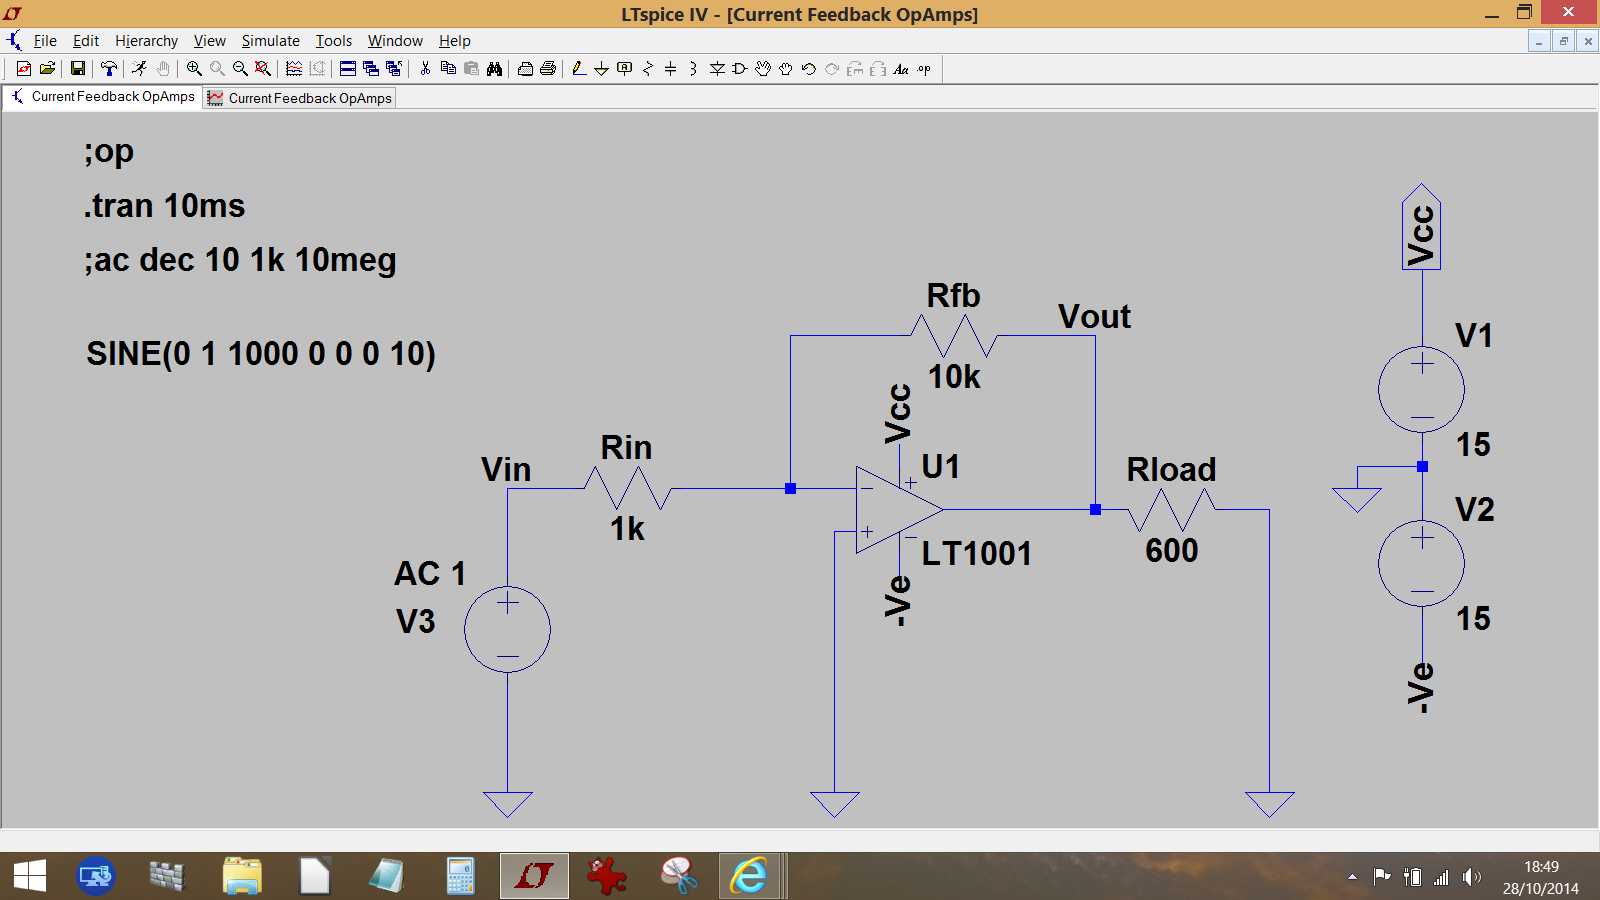The image size is (1600, 900).
Task: Select the Place Component gate icon
Action: 740,69
